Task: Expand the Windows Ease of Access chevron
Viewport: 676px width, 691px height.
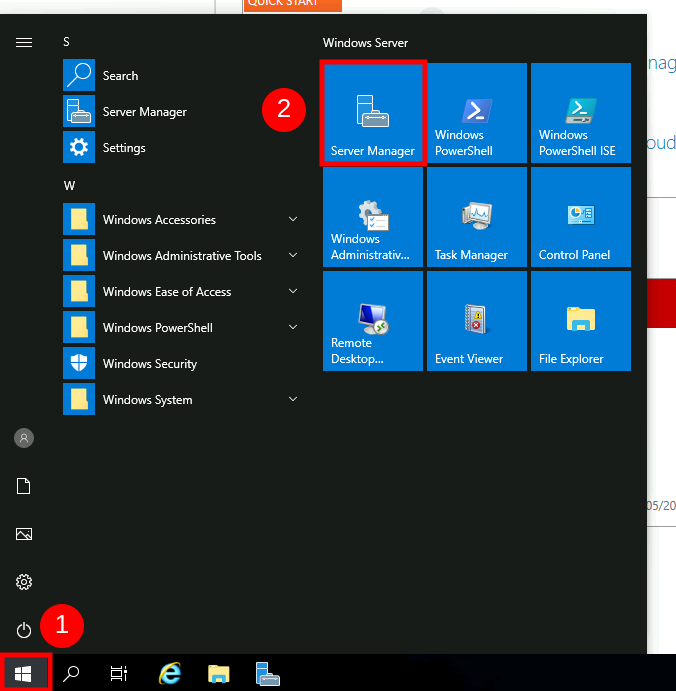Action: [x=293, y=291]
